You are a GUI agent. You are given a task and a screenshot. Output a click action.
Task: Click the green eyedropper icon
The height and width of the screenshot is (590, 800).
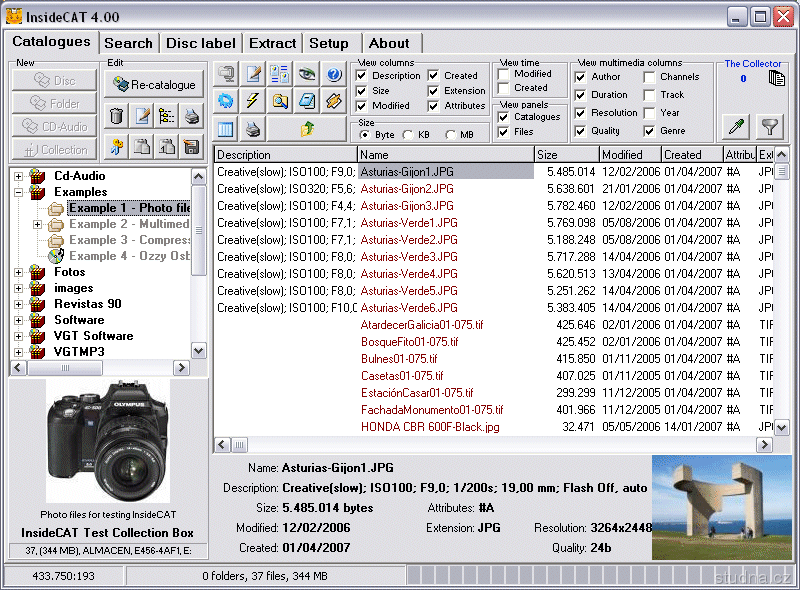(x=736, y=126)
